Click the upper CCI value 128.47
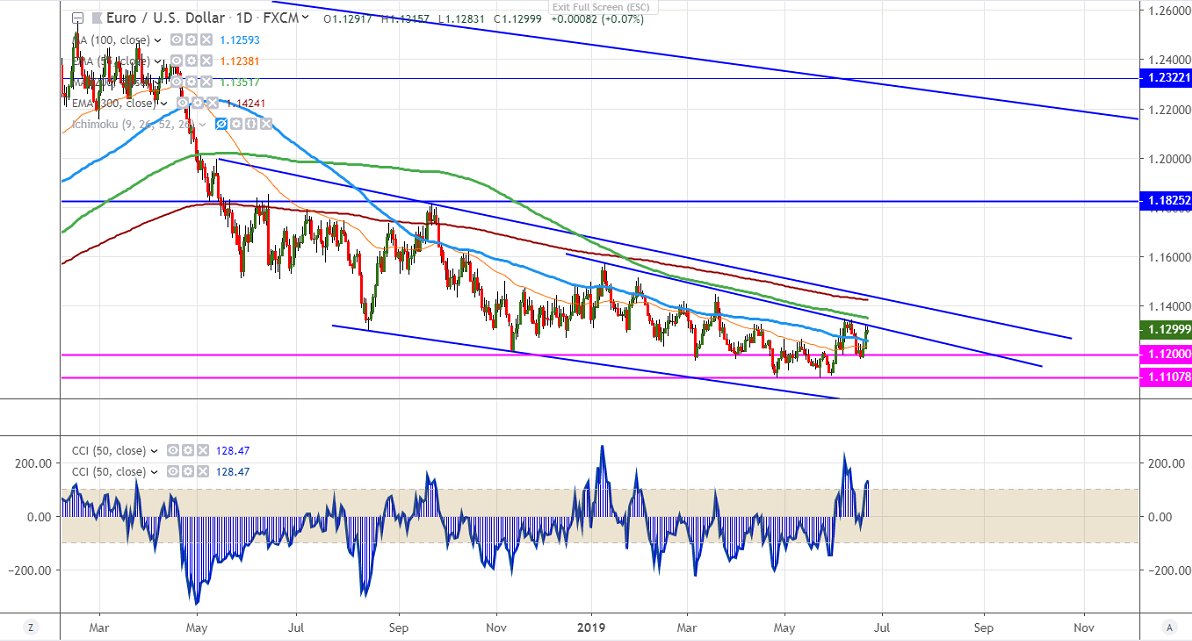The width and height of the screenshot is (1192, 641). coord(233,451)
